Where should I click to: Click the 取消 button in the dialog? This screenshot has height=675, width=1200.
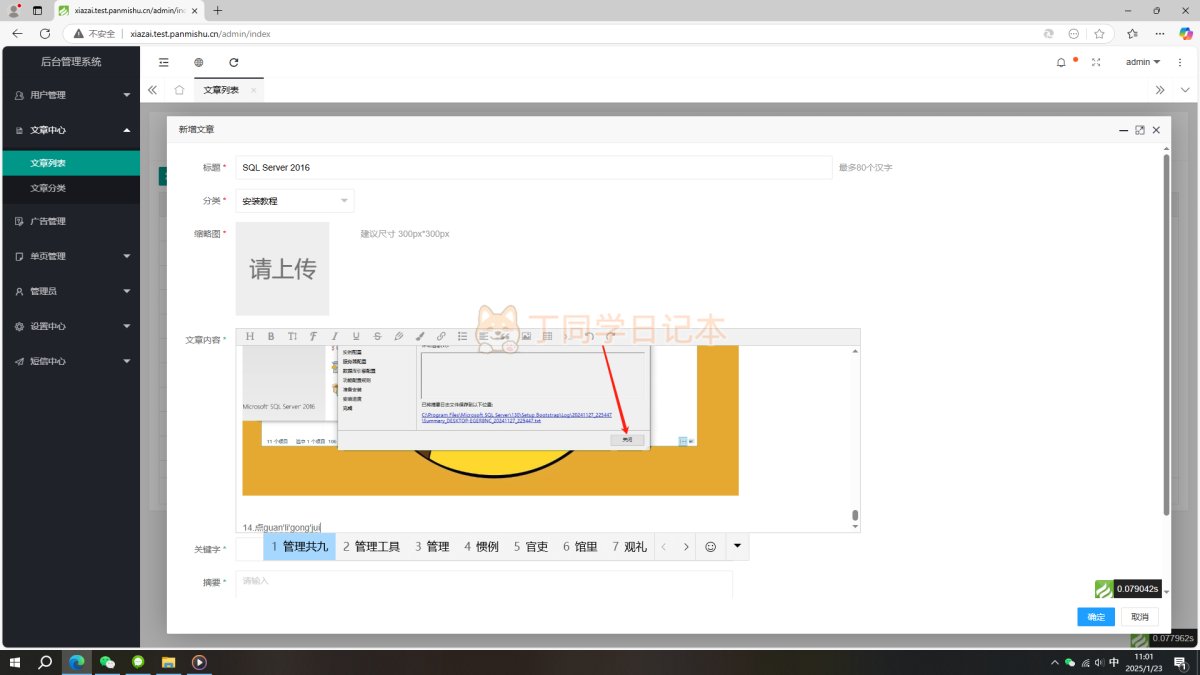coord(1140,617)
